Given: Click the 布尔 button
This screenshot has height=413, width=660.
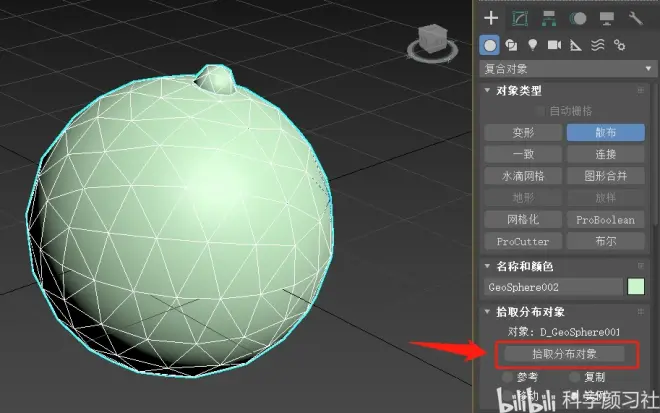Looking at the screenshot, I should tap(605, 242).
